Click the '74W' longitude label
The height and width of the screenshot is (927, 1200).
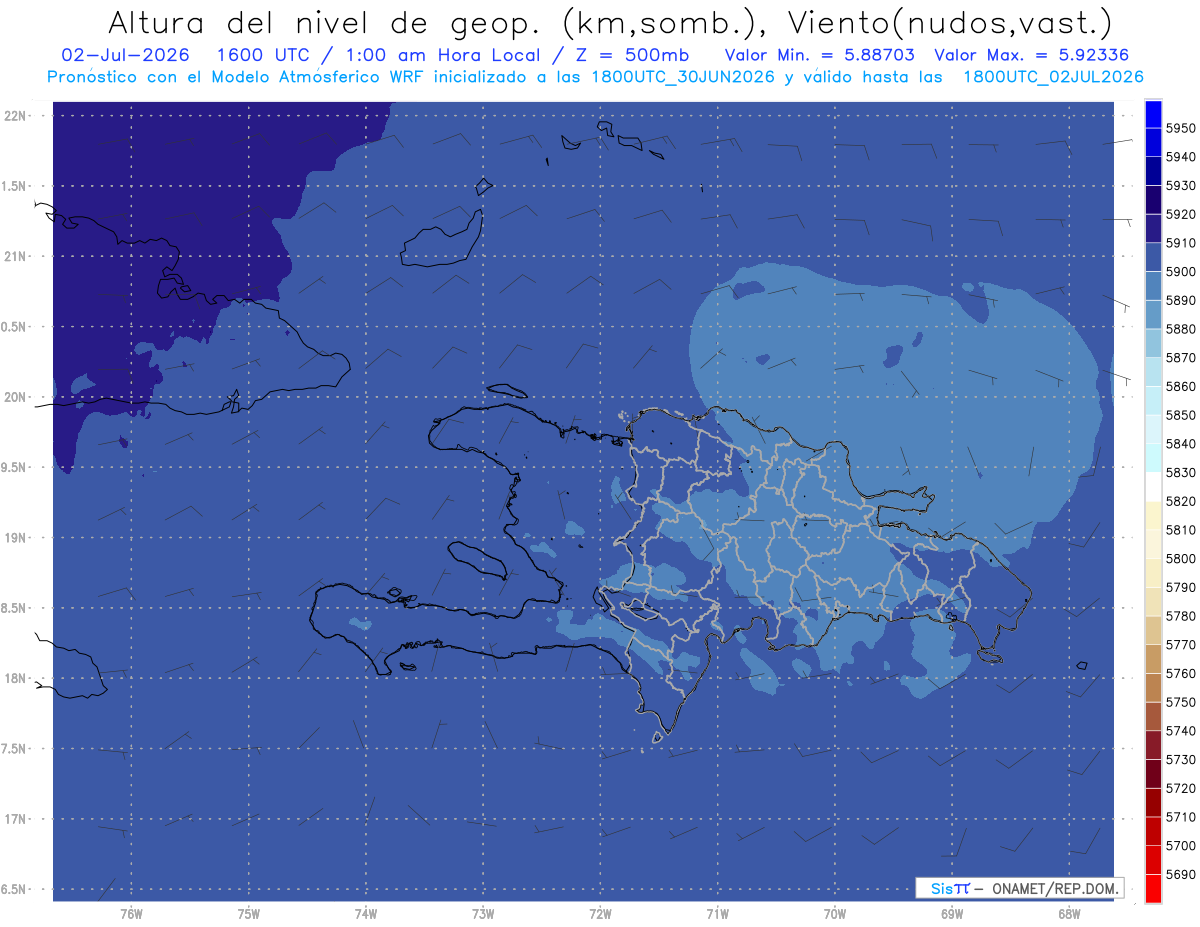(366, 912)
